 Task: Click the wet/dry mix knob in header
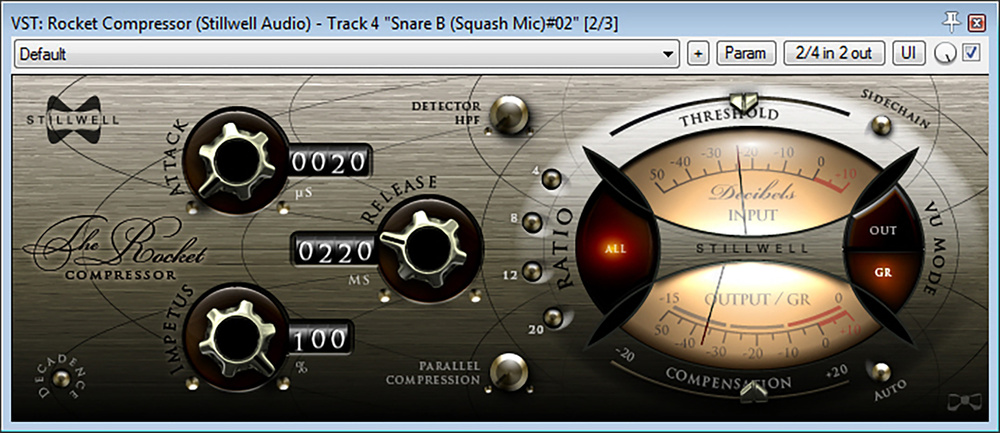tap(943, 54)
